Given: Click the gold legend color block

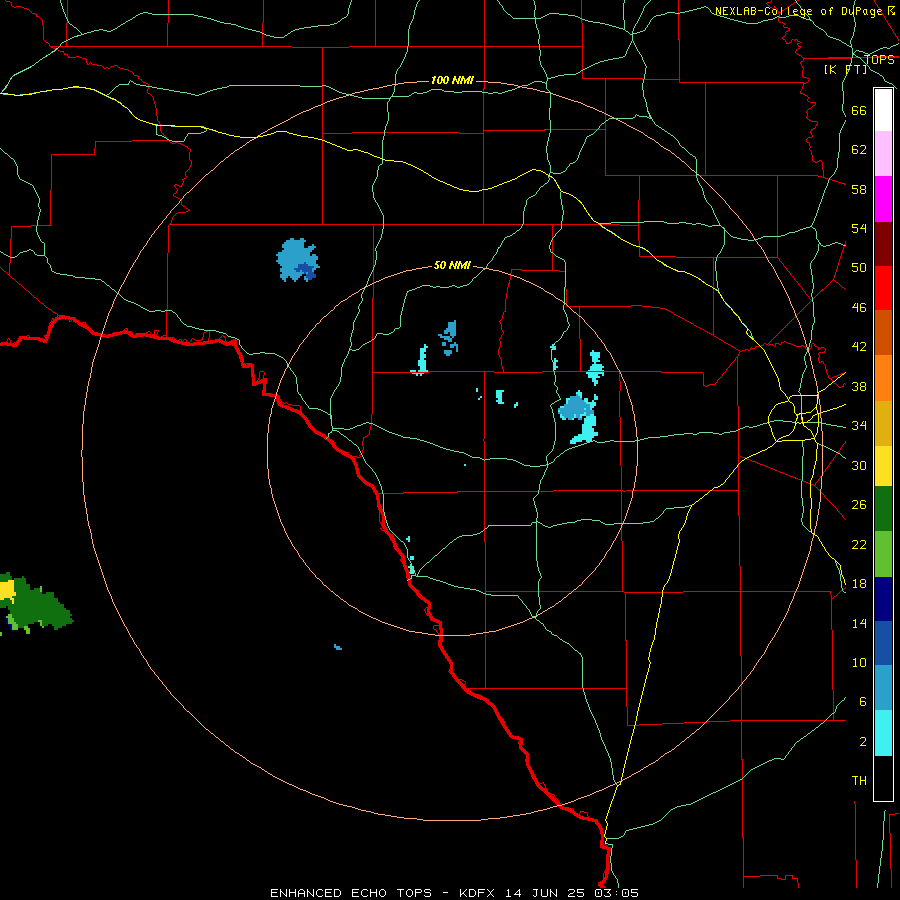Looking at the screenshot, I should (883, 423).
